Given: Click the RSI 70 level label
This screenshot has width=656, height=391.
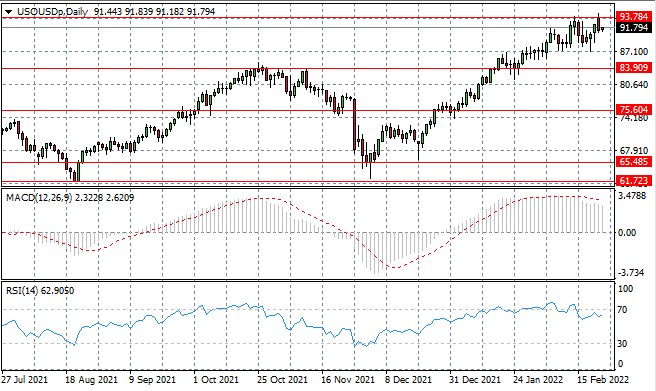Looking at the screenshot, I should (x=622, y=310).
